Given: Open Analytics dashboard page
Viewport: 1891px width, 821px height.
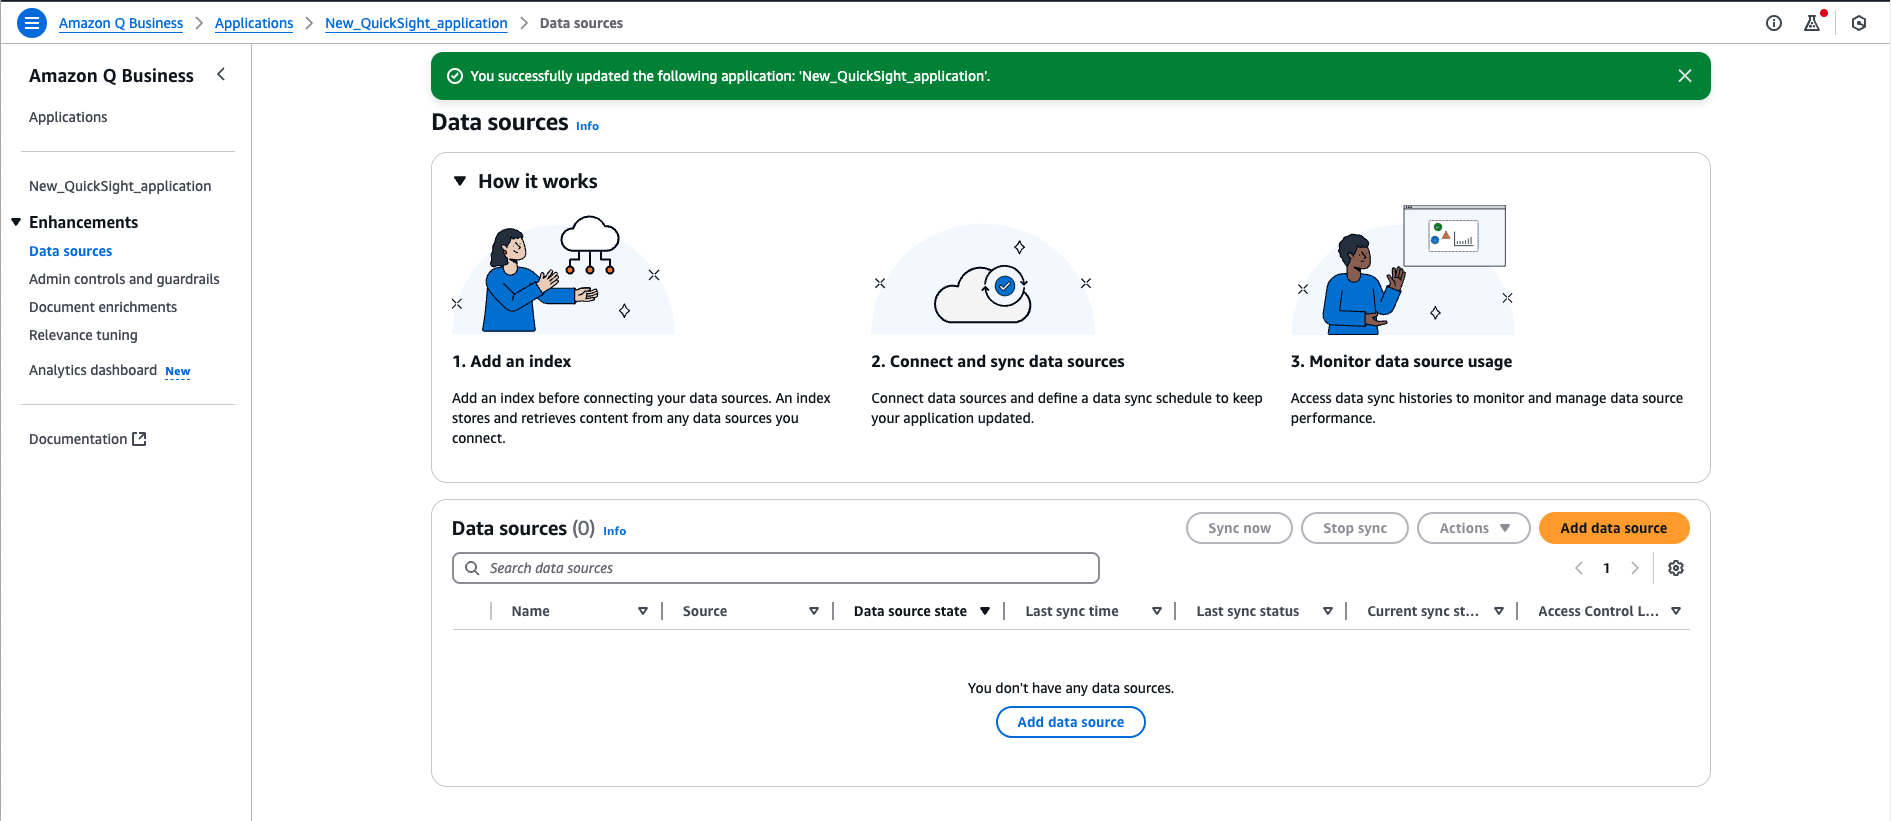Looking at the screenshot, I should click(93, 370).
